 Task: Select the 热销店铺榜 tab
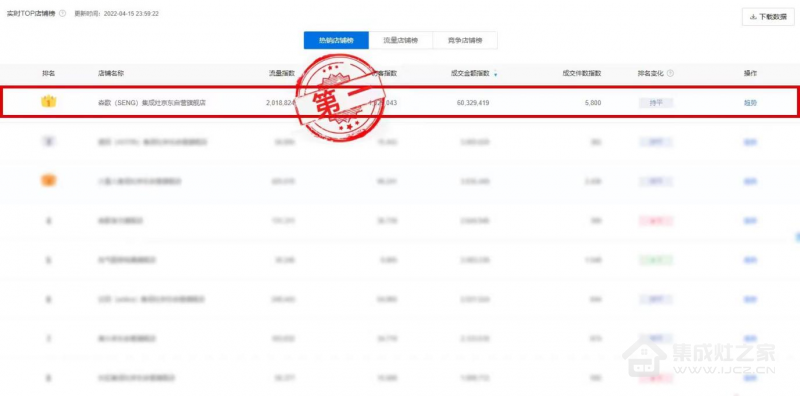coord(336,40)
